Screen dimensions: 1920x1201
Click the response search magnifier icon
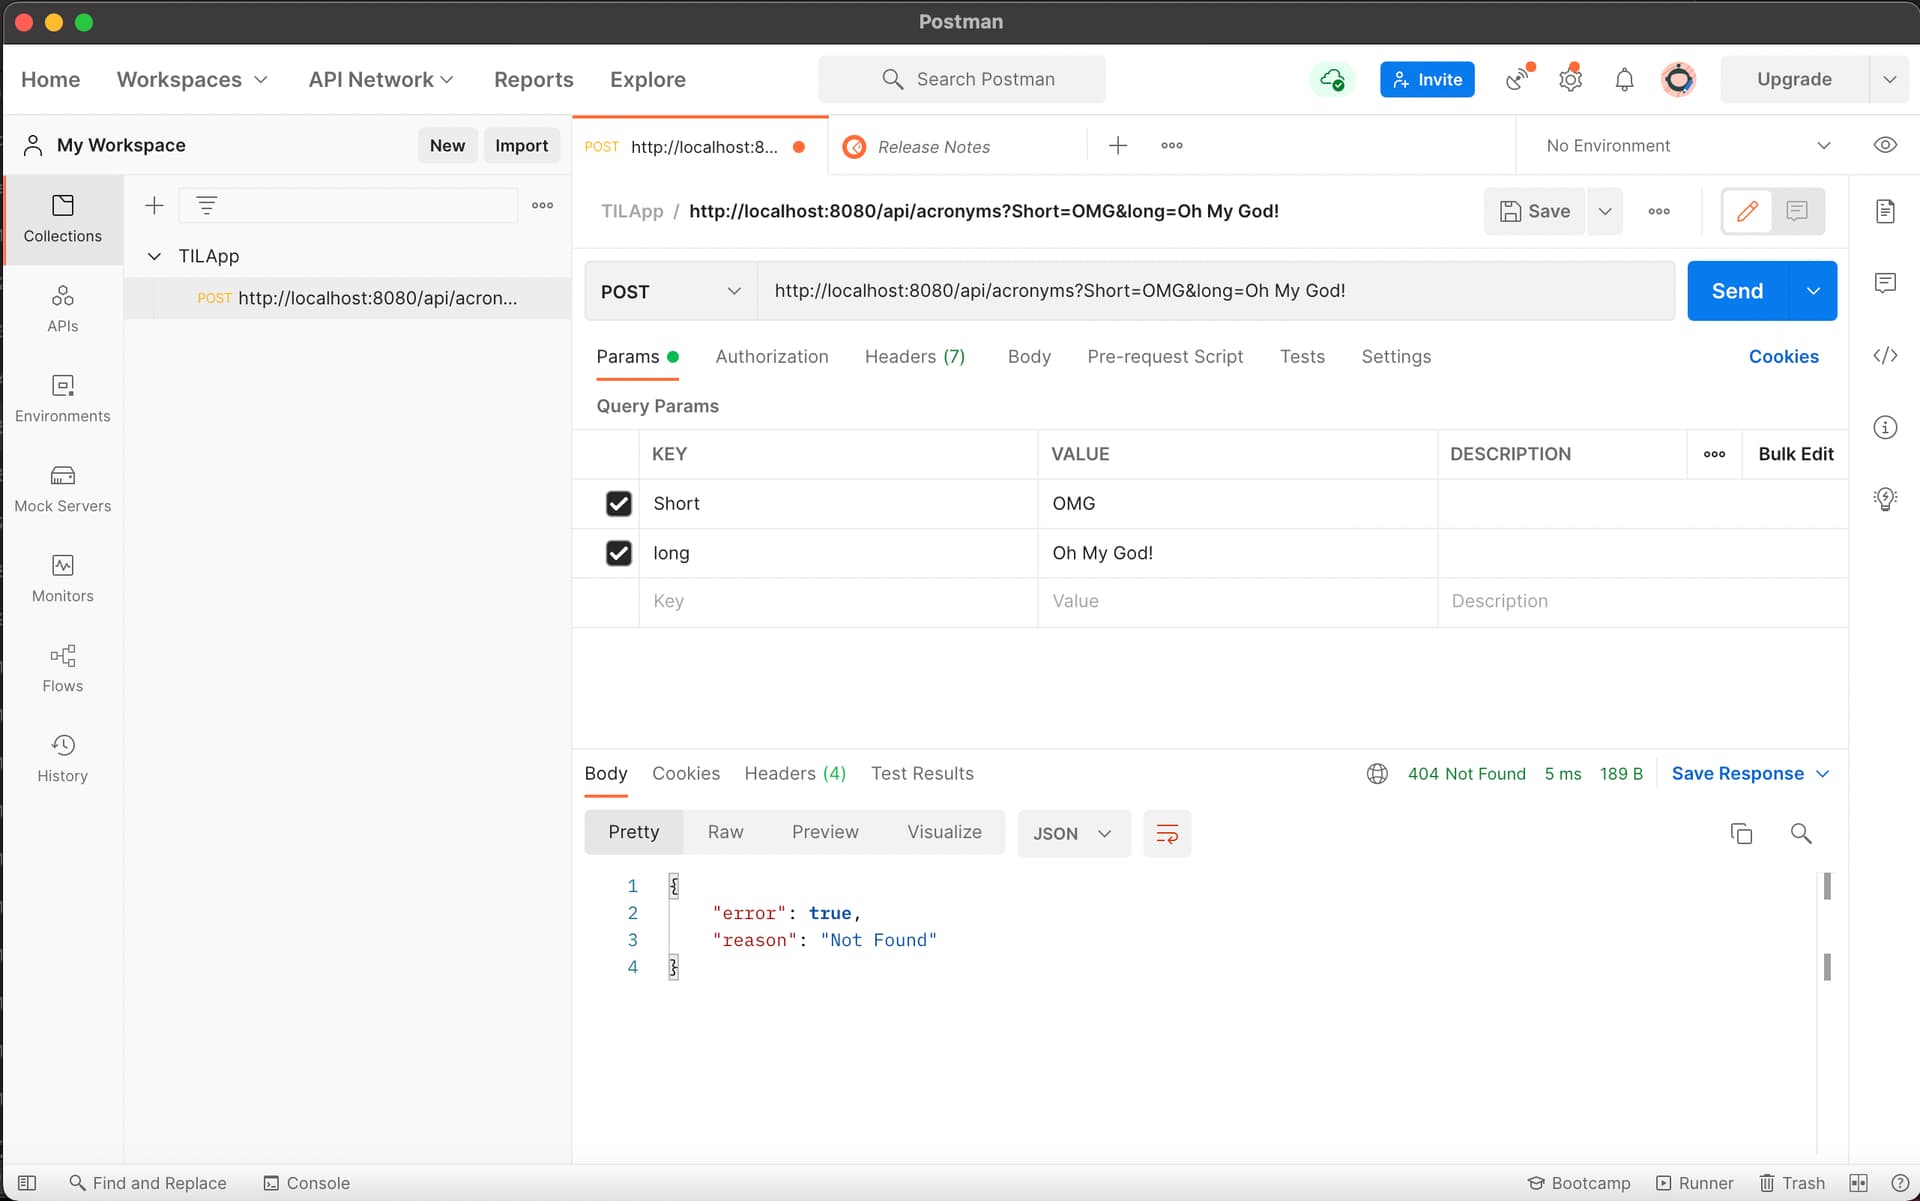click(x=1801, y=833)
